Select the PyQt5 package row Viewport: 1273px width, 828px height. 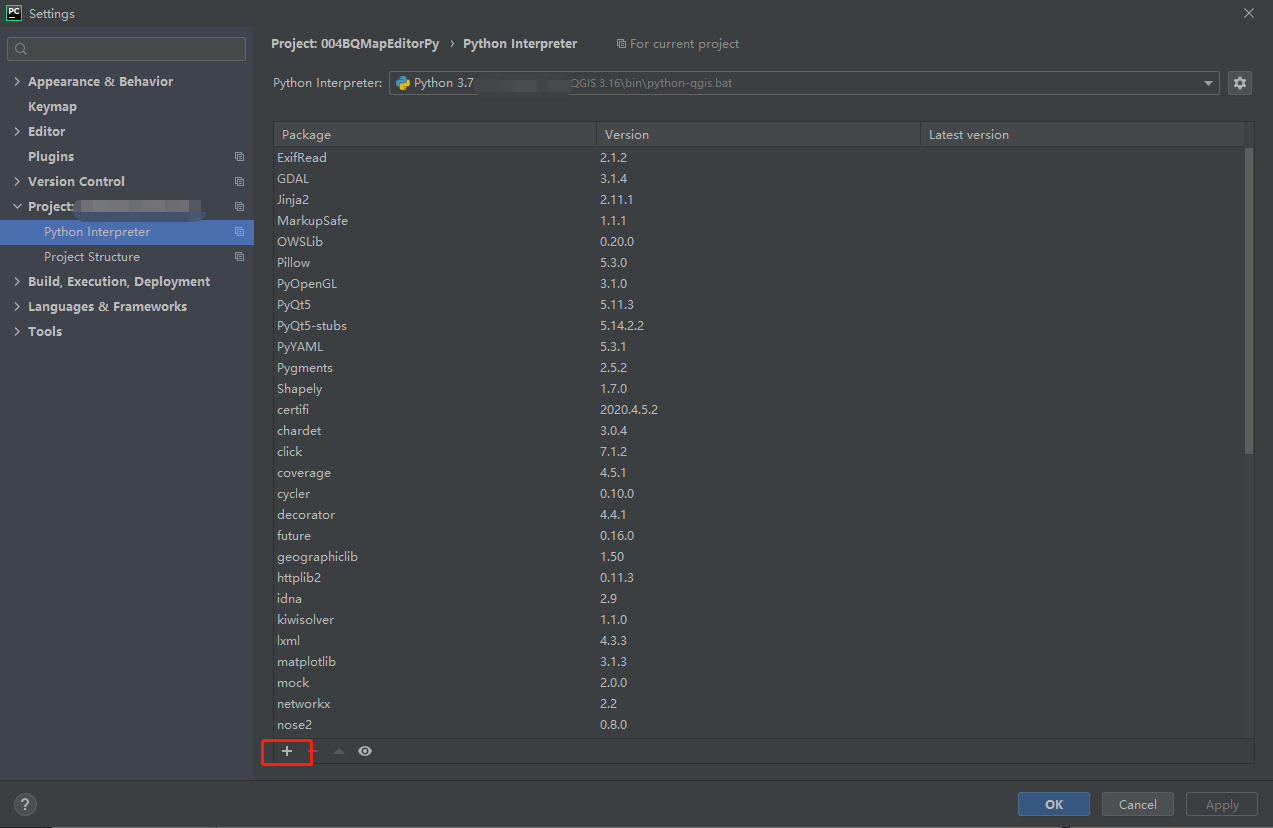760,305
